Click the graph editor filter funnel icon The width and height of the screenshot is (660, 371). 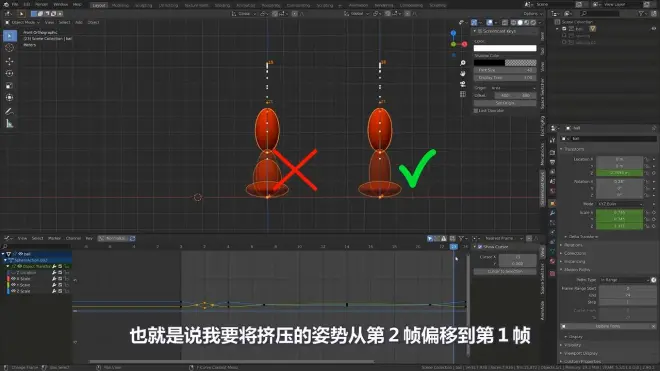click(x=461, y=238)
